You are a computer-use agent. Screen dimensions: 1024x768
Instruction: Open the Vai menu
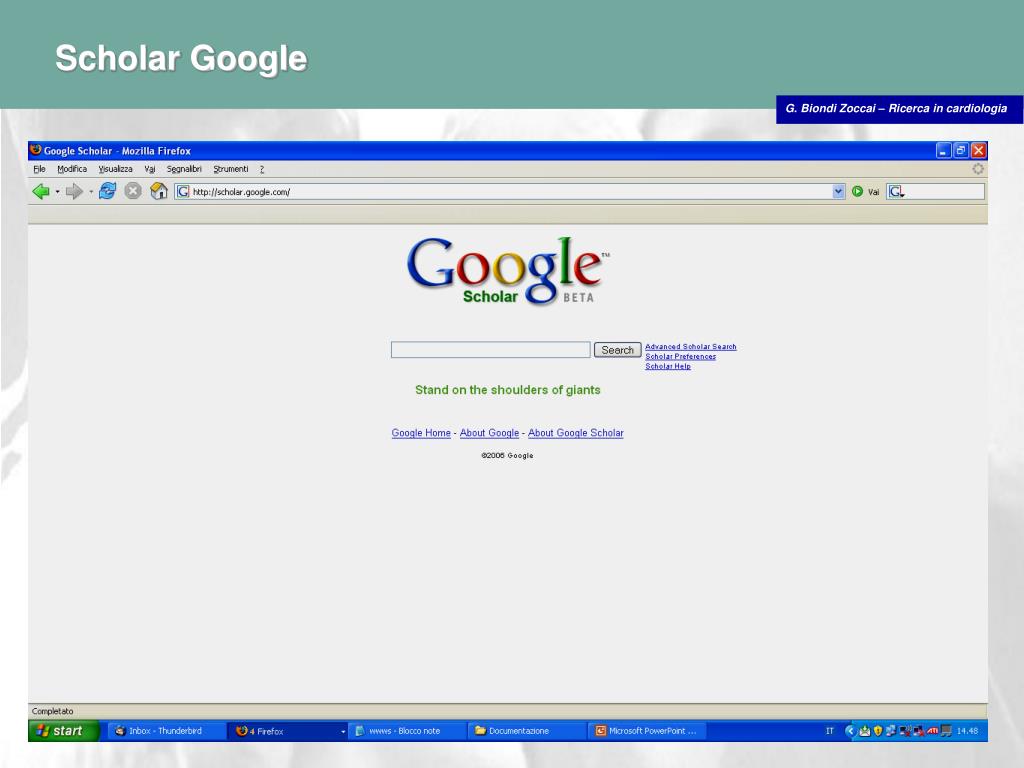point(150,169)
